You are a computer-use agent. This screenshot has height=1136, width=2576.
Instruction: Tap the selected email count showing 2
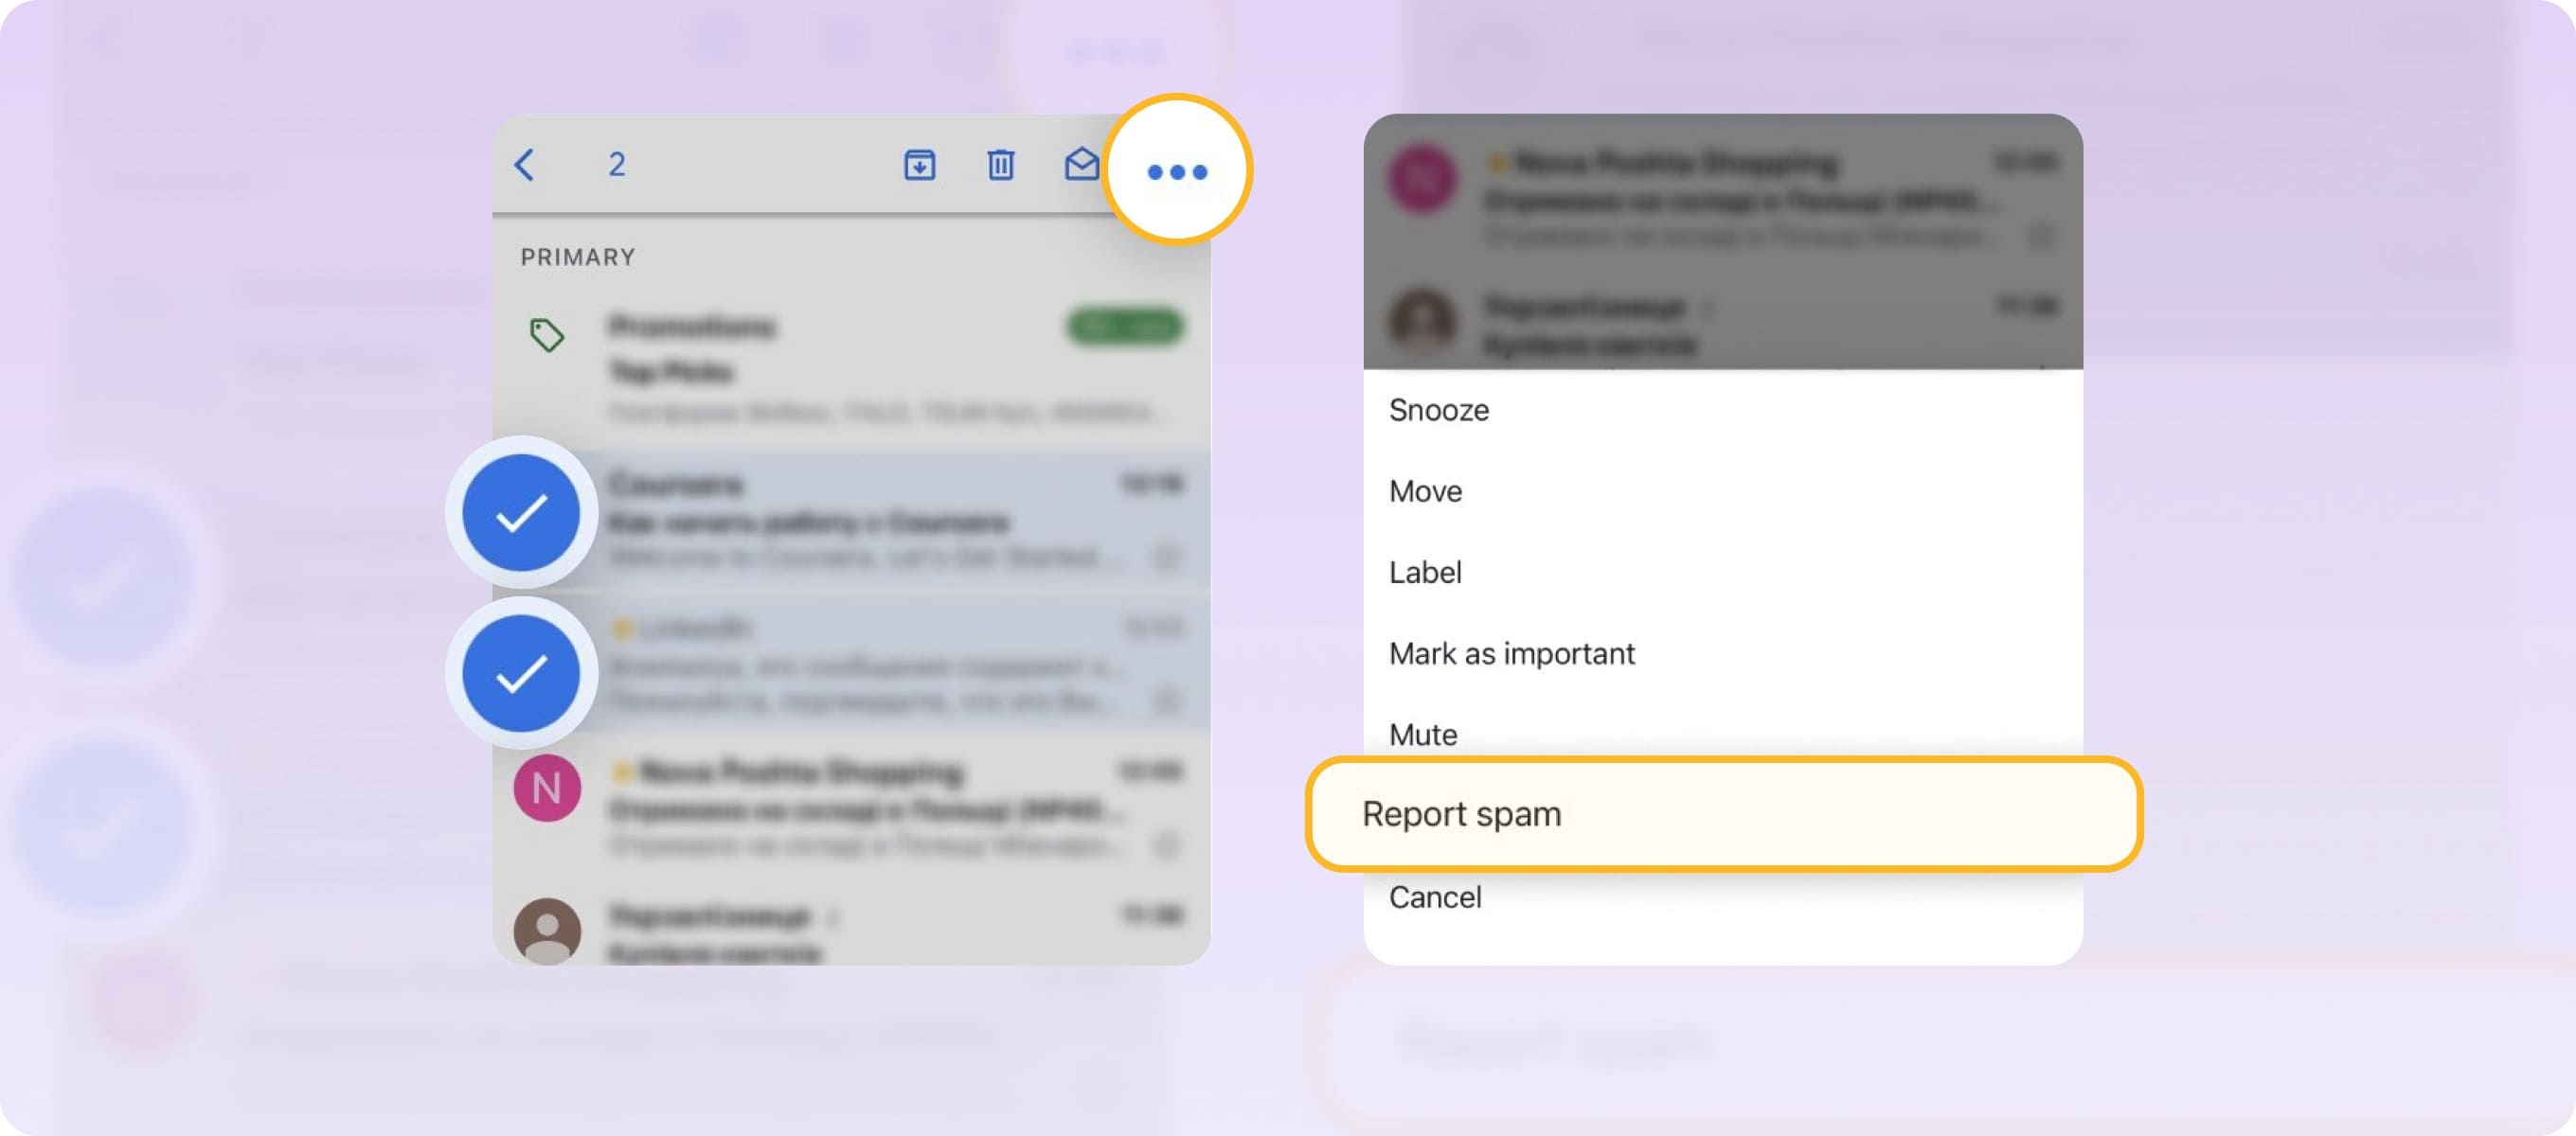click(617, 167)
